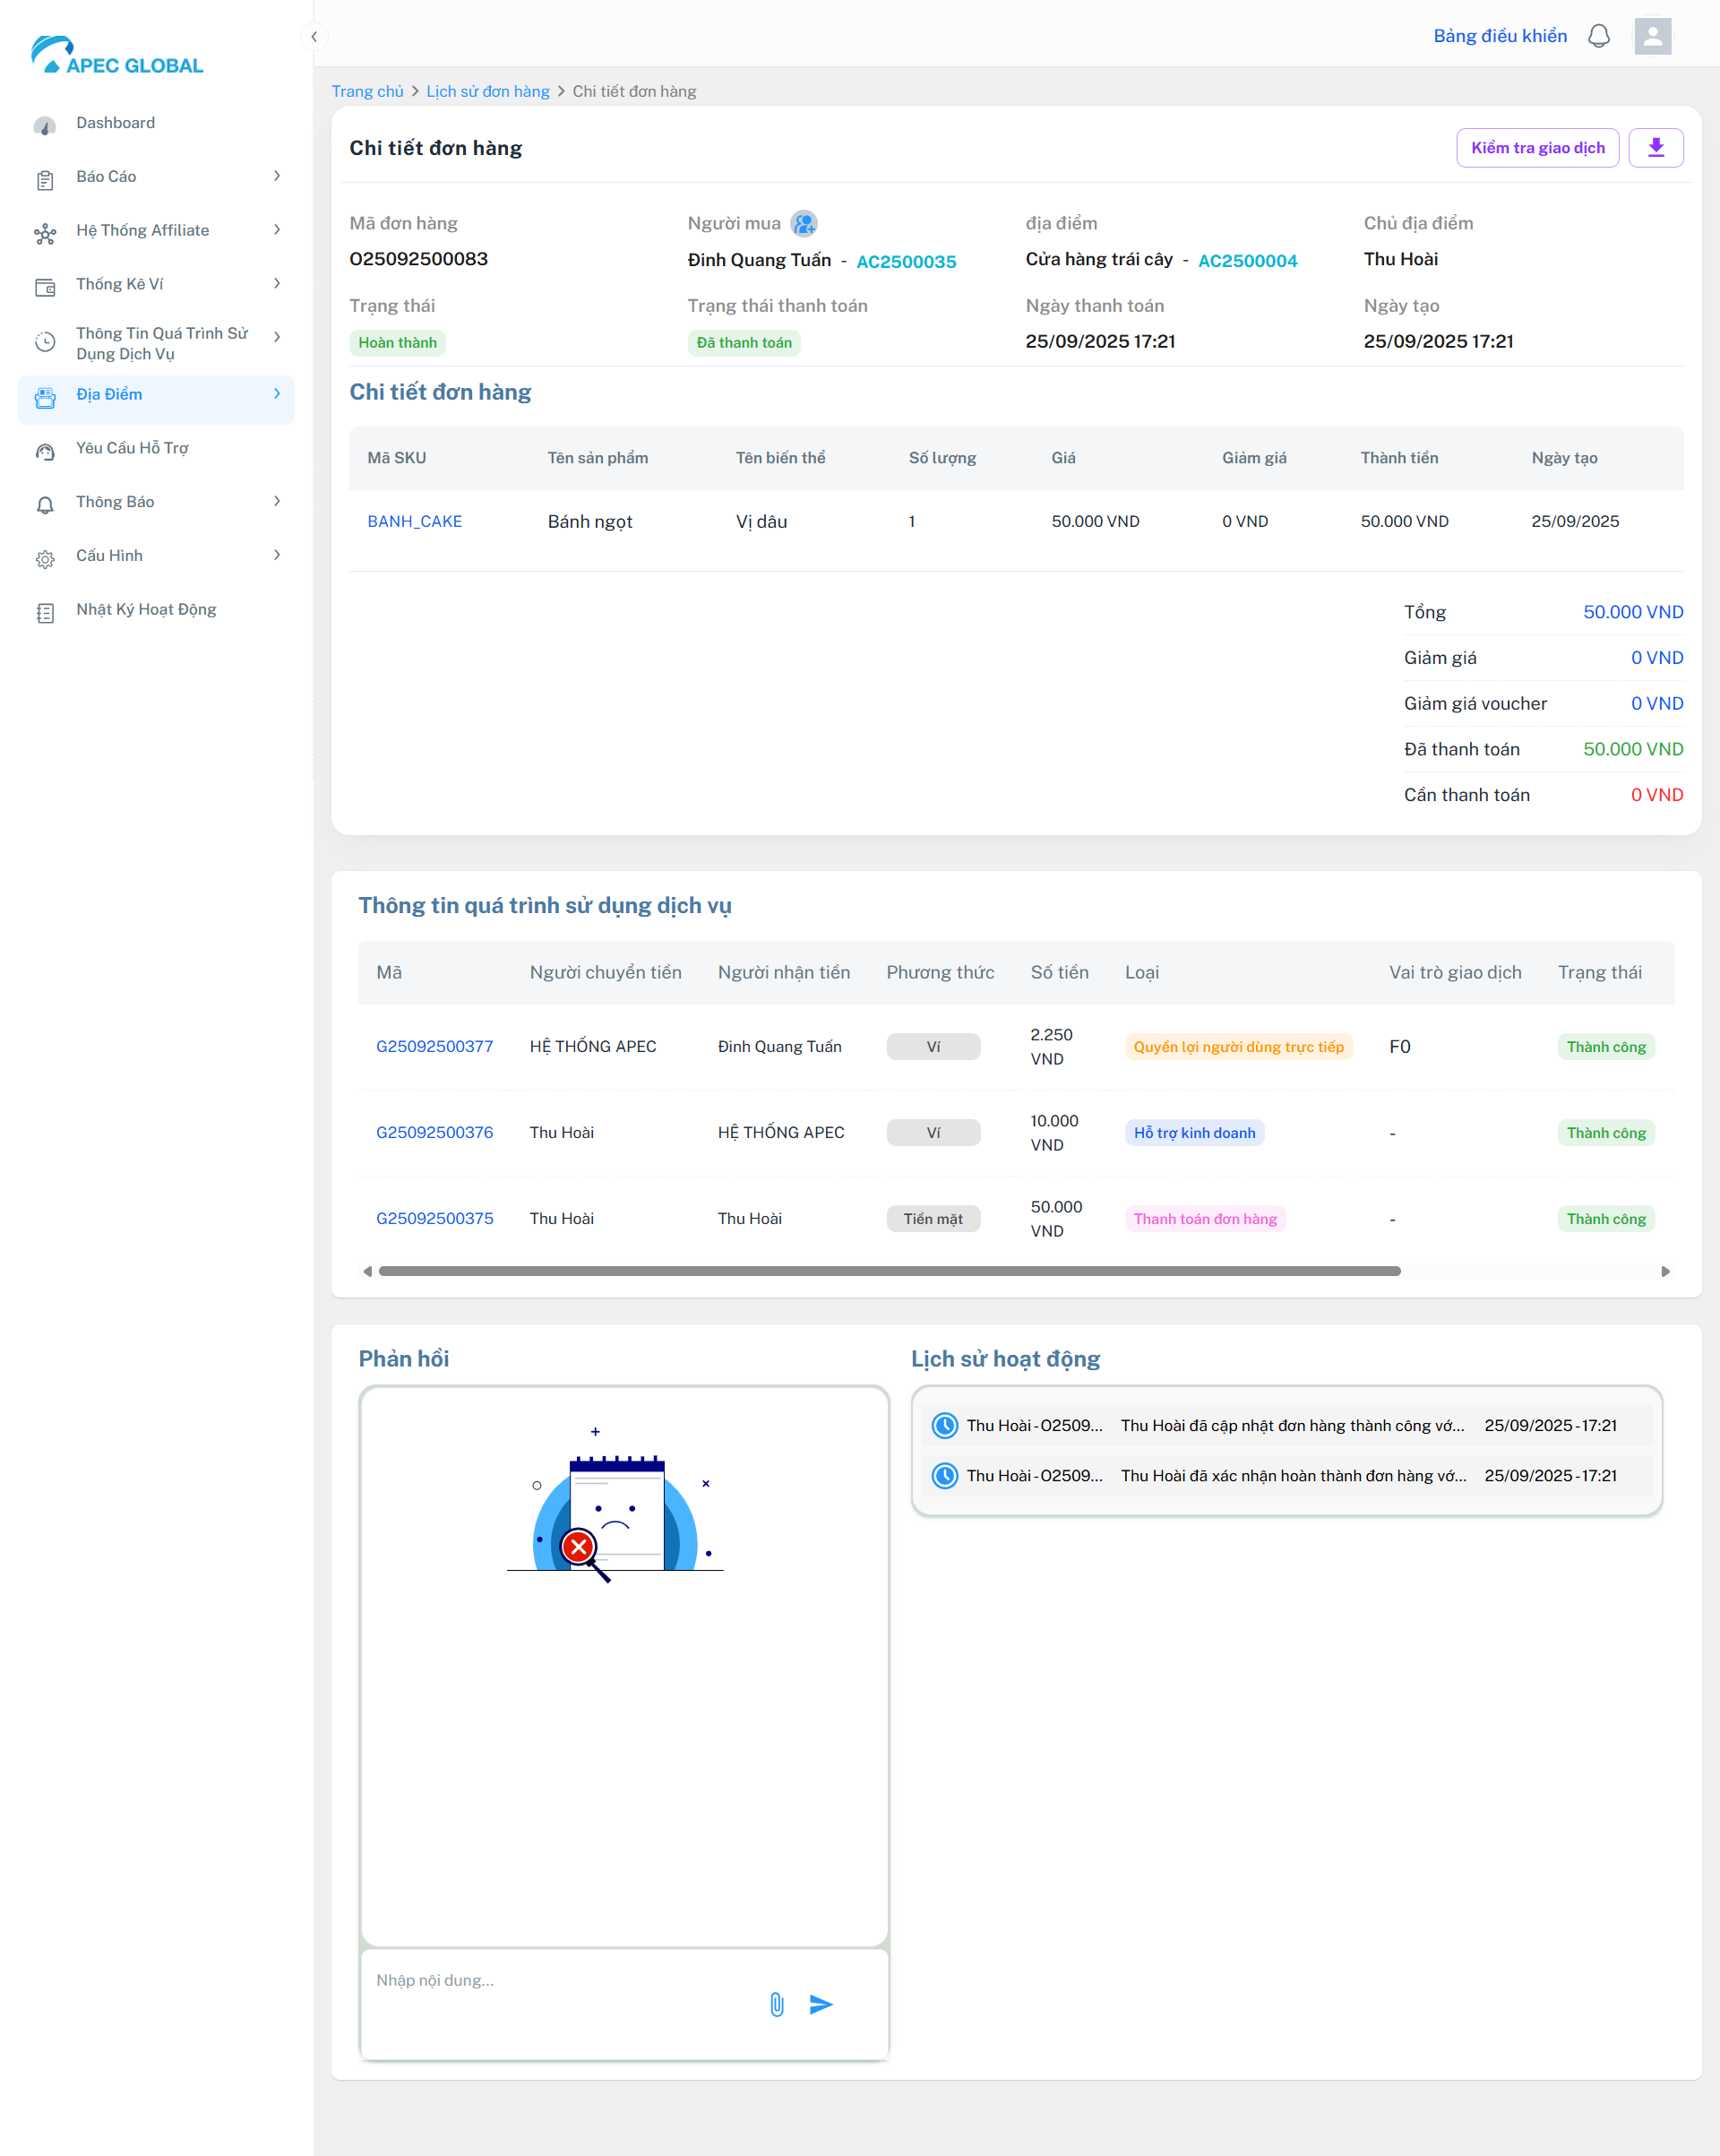Click clock icon of first activity entry
This screenshot has width=1720, height=2156.
[944, 1426]
